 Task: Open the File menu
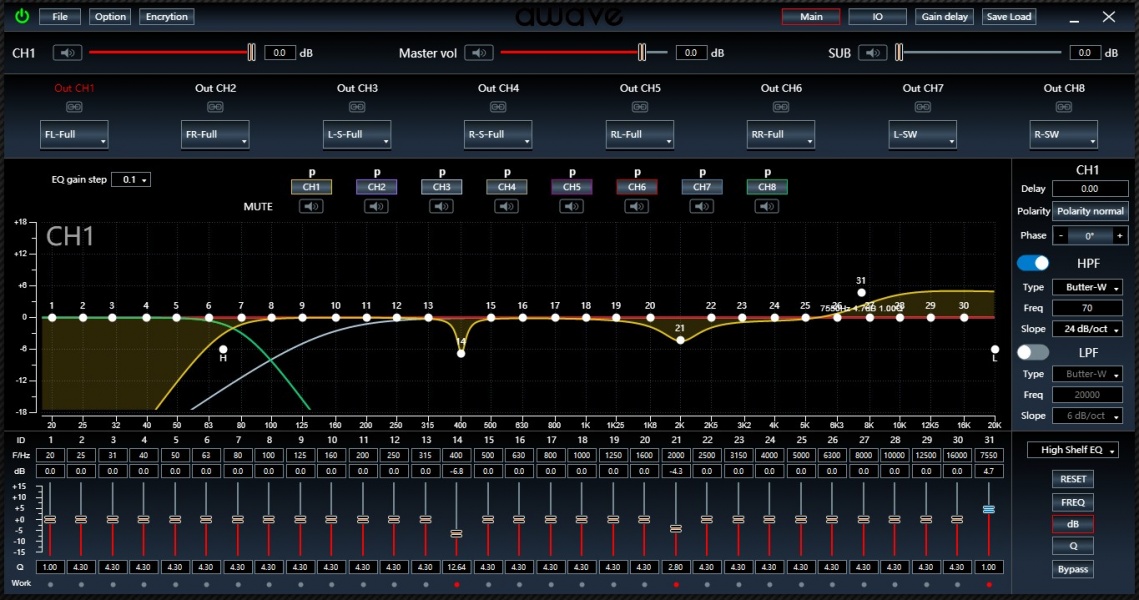click(60, 17)
